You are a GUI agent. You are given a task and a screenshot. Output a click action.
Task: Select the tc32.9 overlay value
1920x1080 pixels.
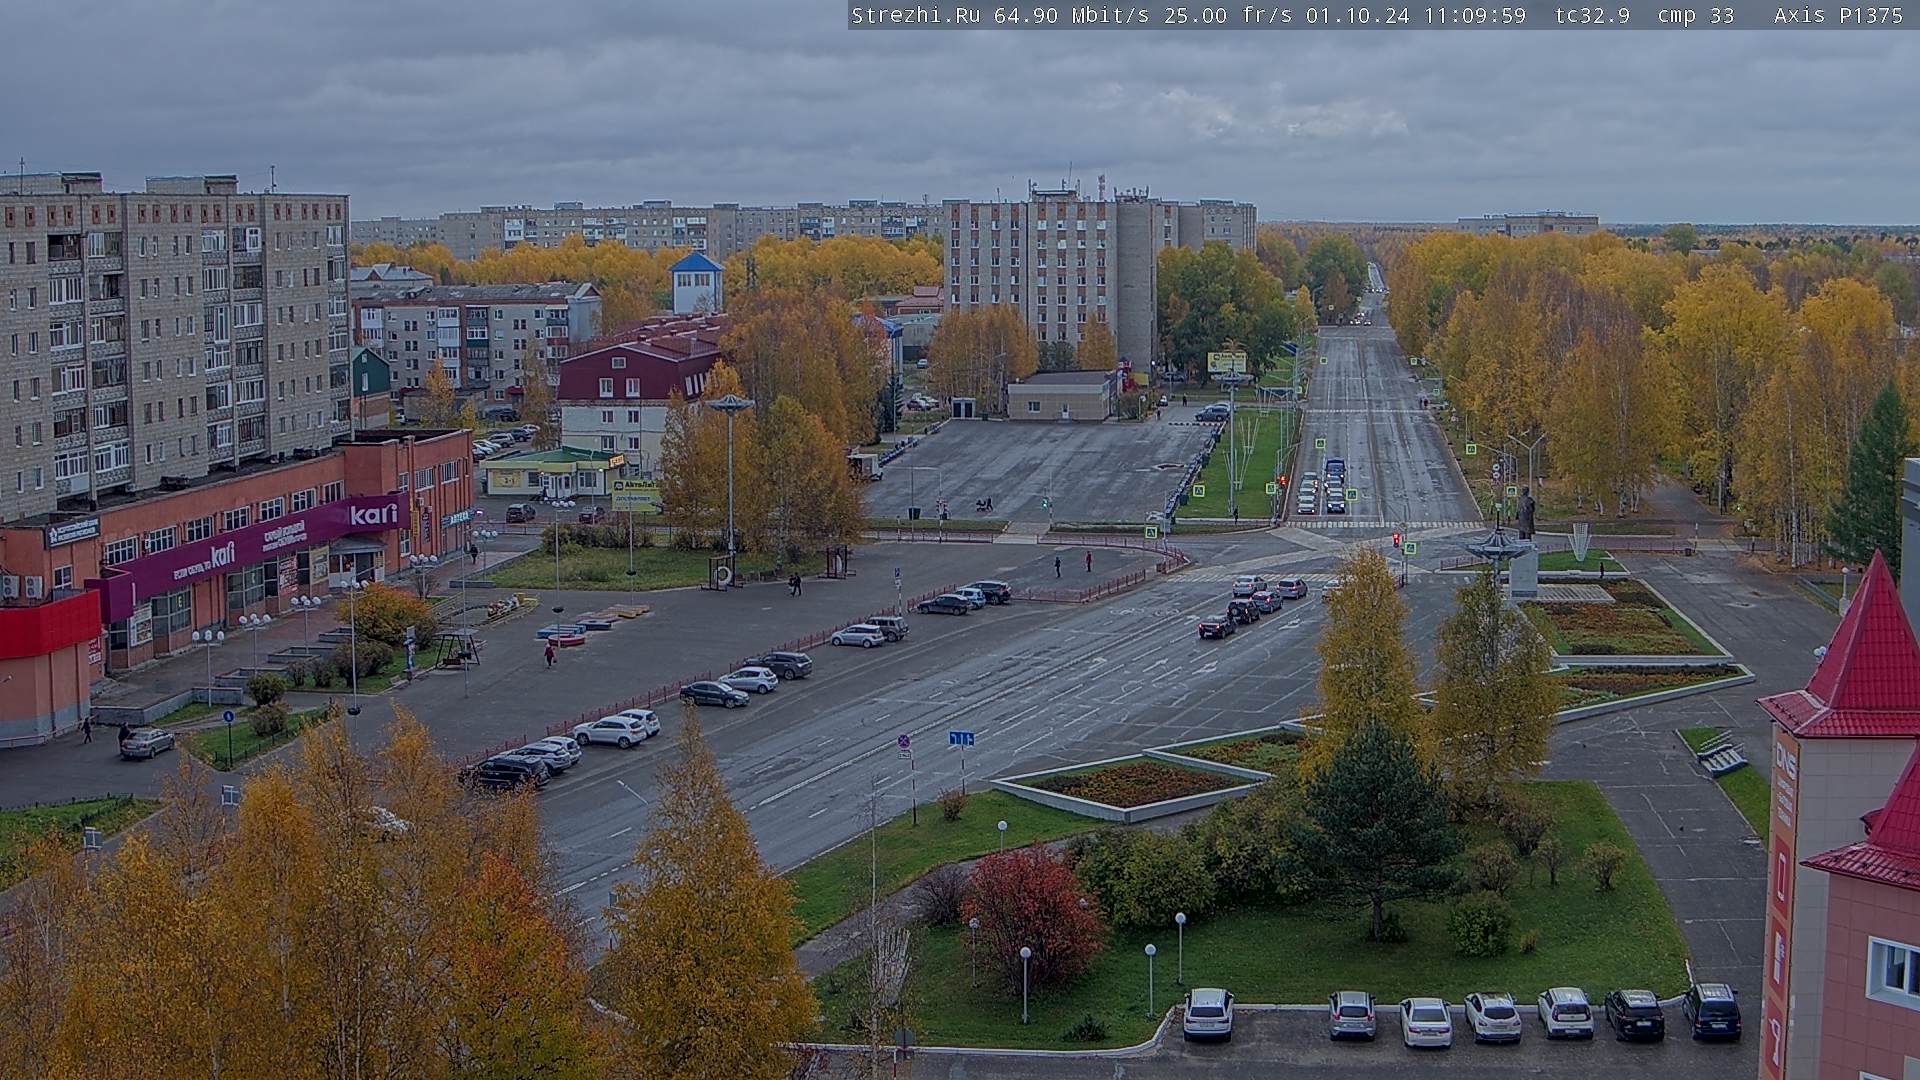click(1592, 15)
